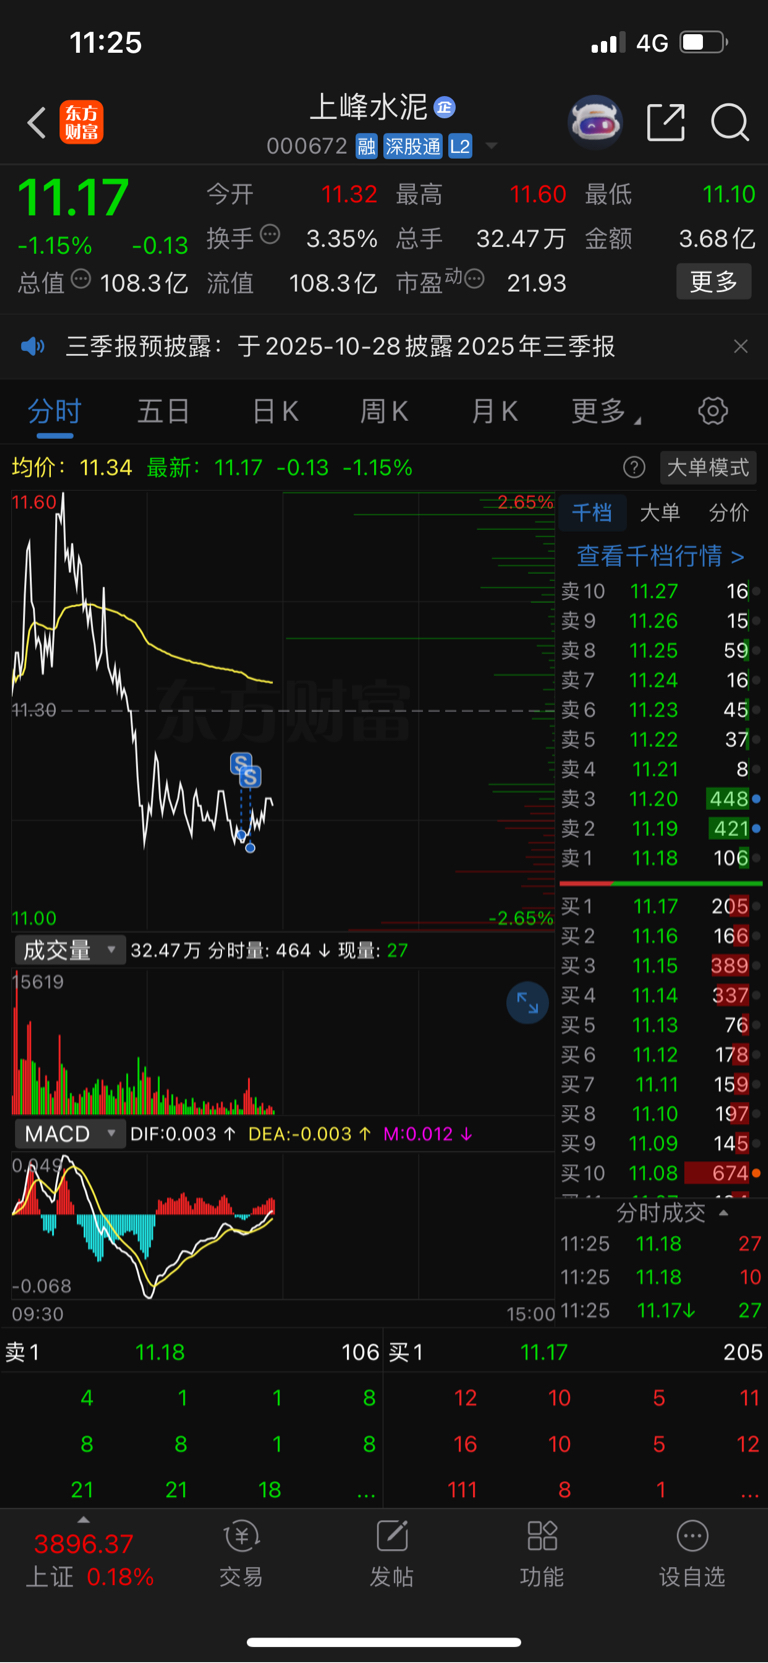Select the 千档 order book tab
768x1663 pixels.
(x=592, y=513)
